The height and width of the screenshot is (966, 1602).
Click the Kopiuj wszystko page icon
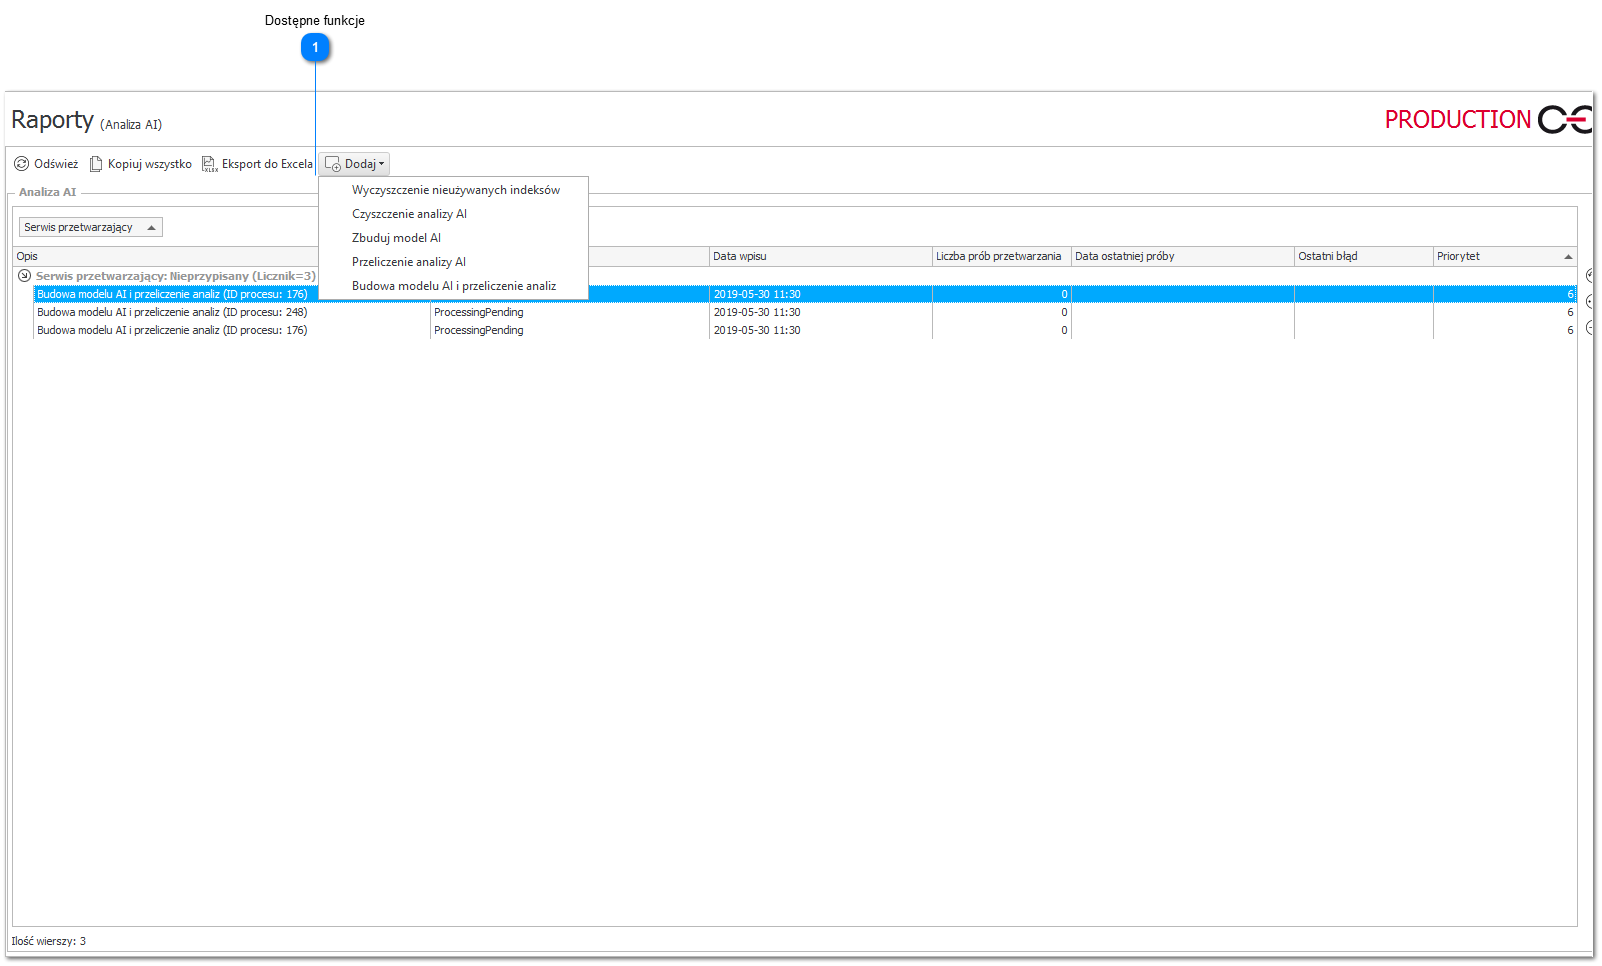tap(96, 164)
